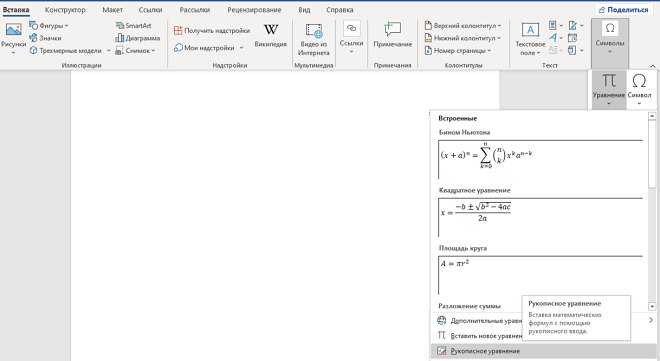Insert a Текстовое поле text box

pyautogui.click(x=530, y=39)
